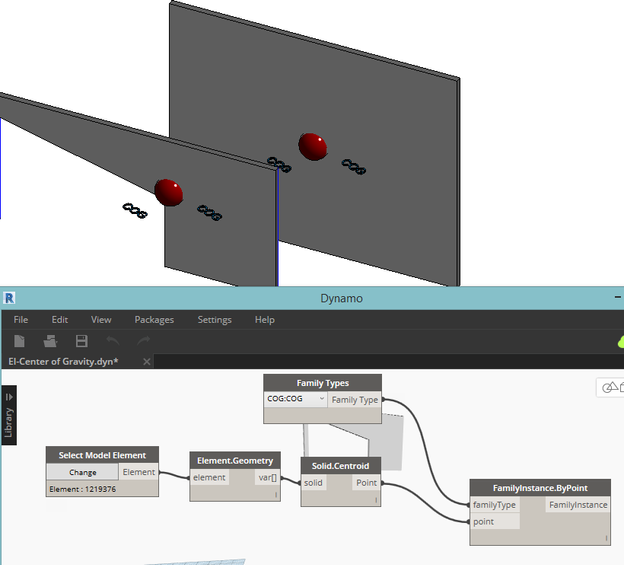
Task: Click lacing indicator on FamilyInstance.ByPoint node
Action: coord(606,538)
